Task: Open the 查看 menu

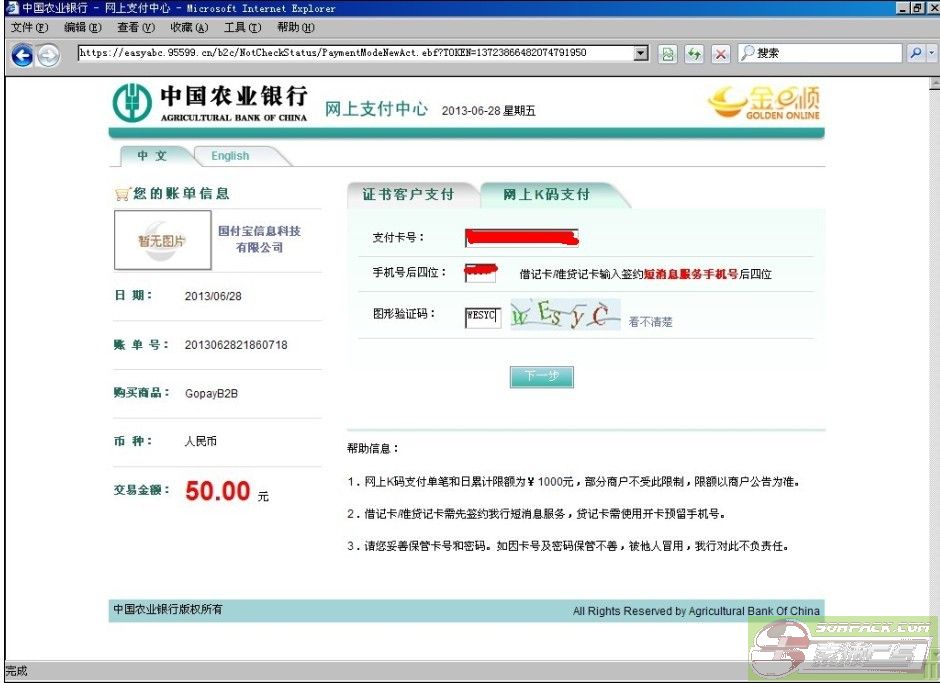Action: [136, 28]
